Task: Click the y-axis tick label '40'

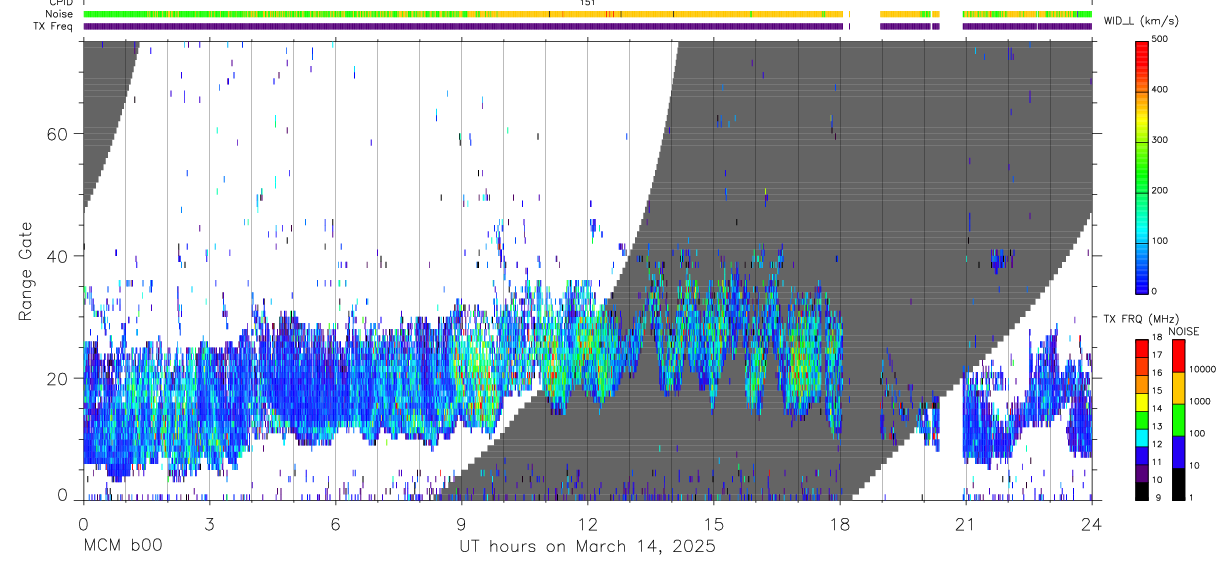Action: pyautogui.click(x=57, y=256)
